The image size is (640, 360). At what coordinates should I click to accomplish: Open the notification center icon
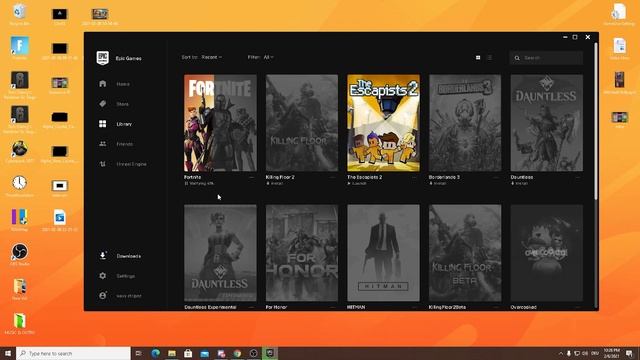(629, 353)
